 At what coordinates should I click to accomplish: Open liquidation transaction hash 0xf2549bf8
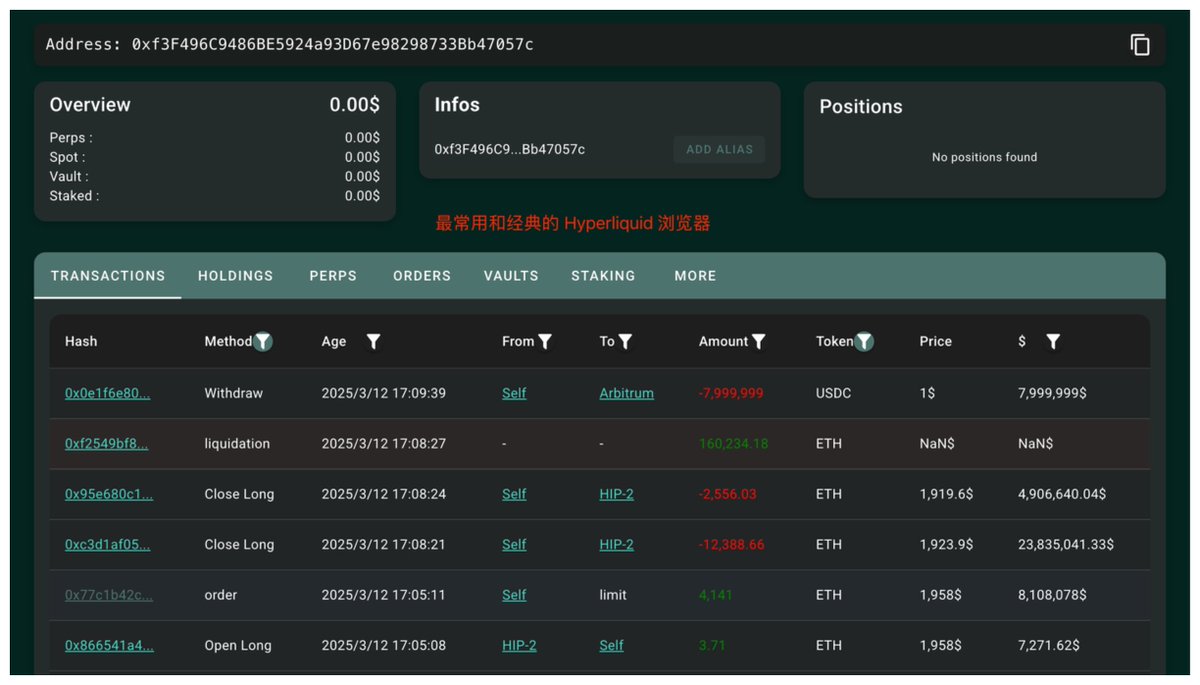point(107,444)
